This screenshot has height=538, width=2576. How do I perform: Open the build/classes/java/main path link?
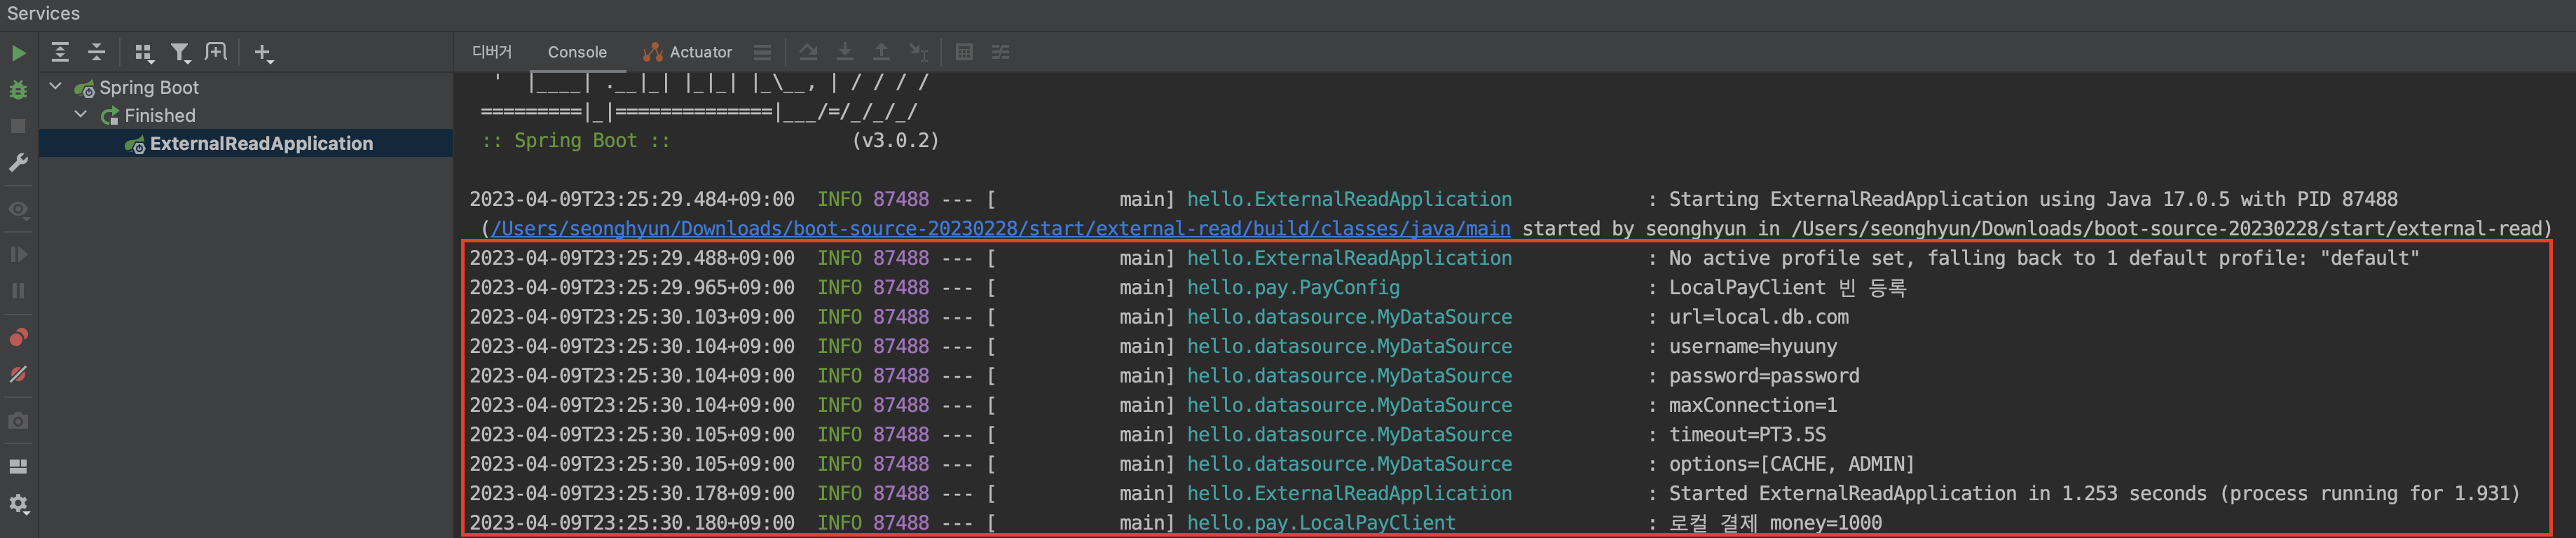1000,229
